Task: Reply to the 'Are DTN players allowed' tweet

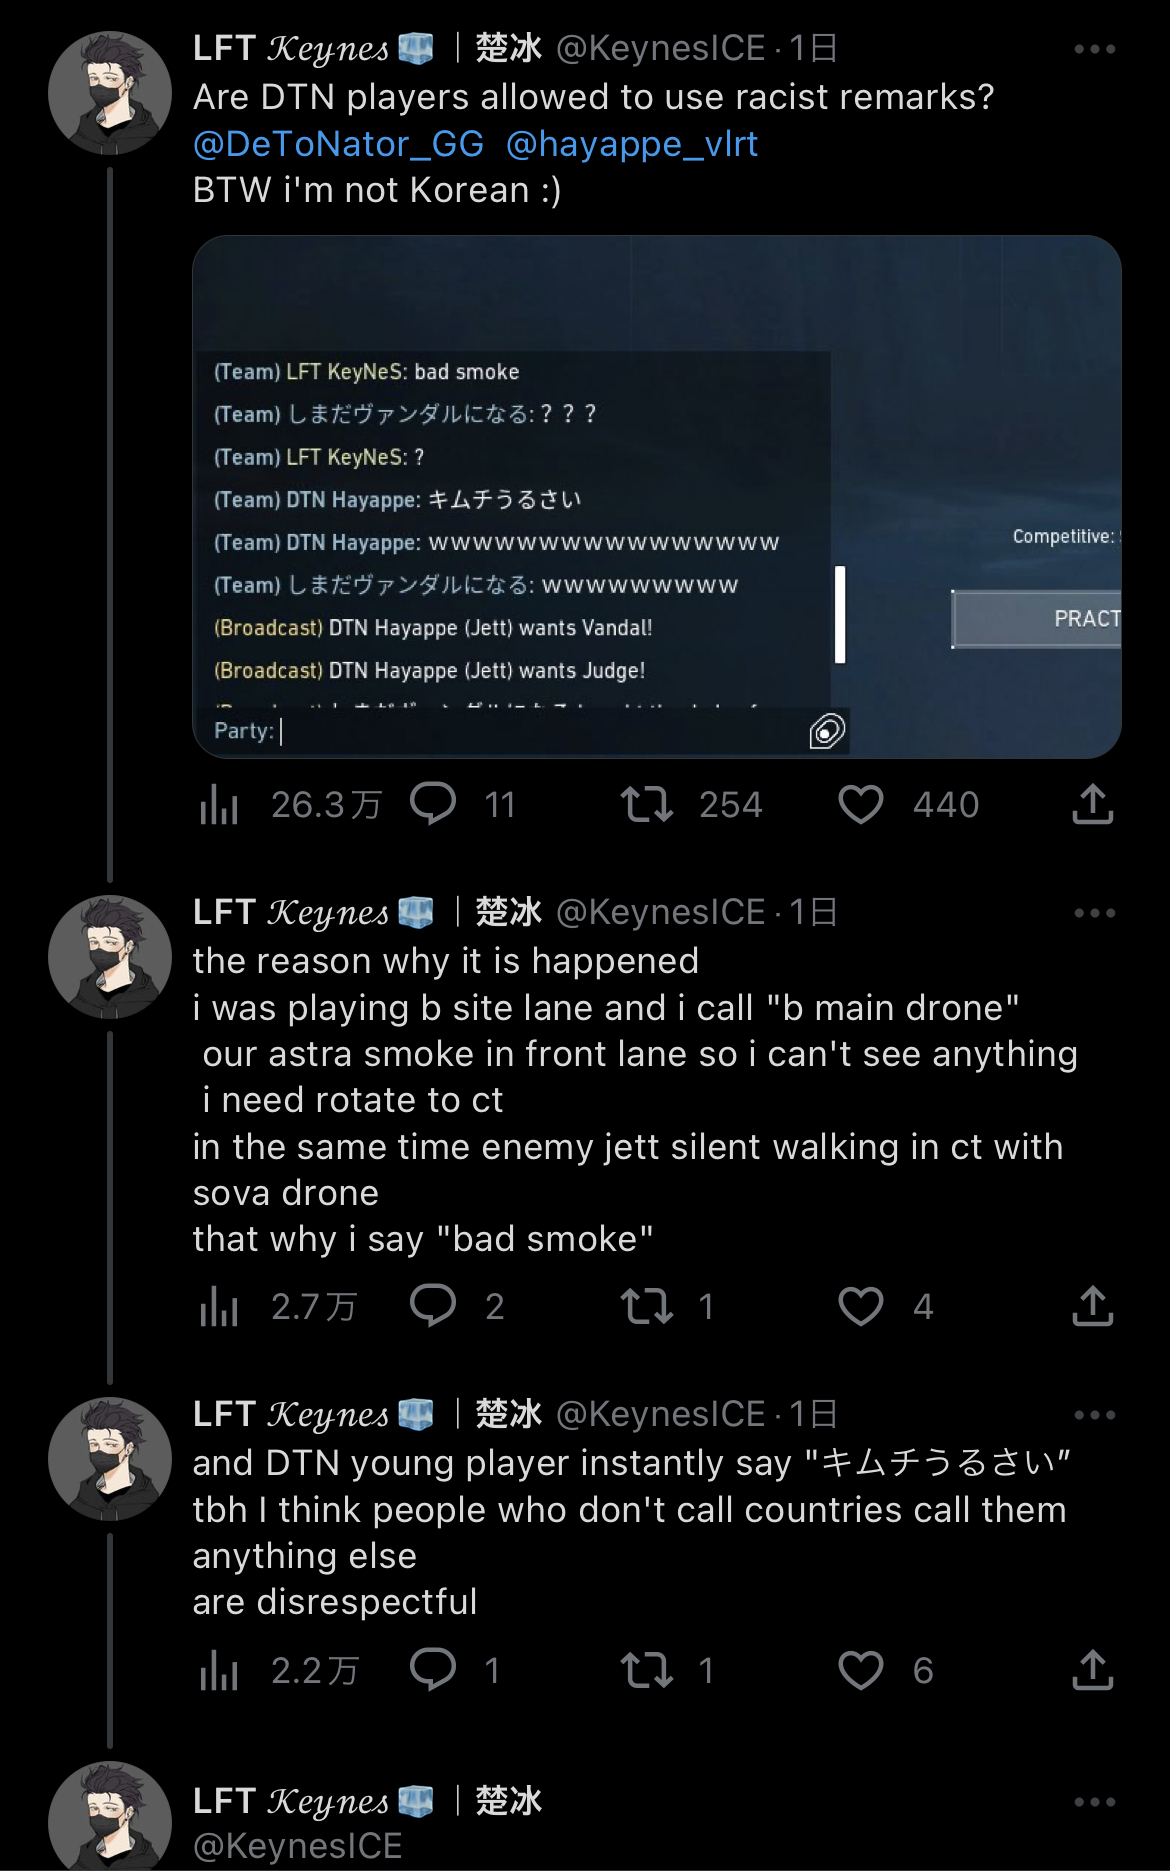Action: click(433, 804)
